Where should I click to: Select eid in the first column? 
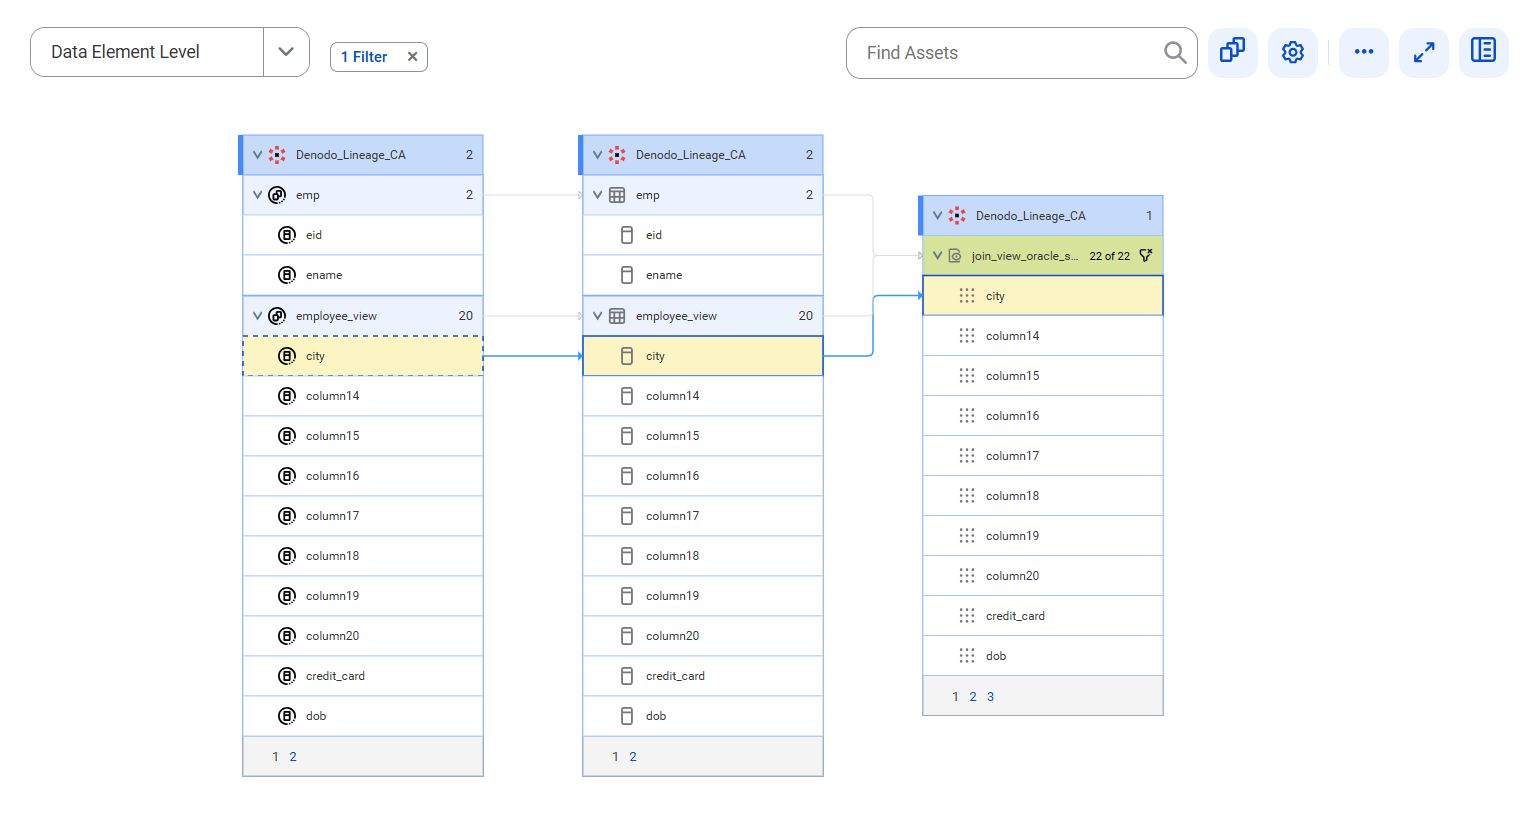pos(363,235)
